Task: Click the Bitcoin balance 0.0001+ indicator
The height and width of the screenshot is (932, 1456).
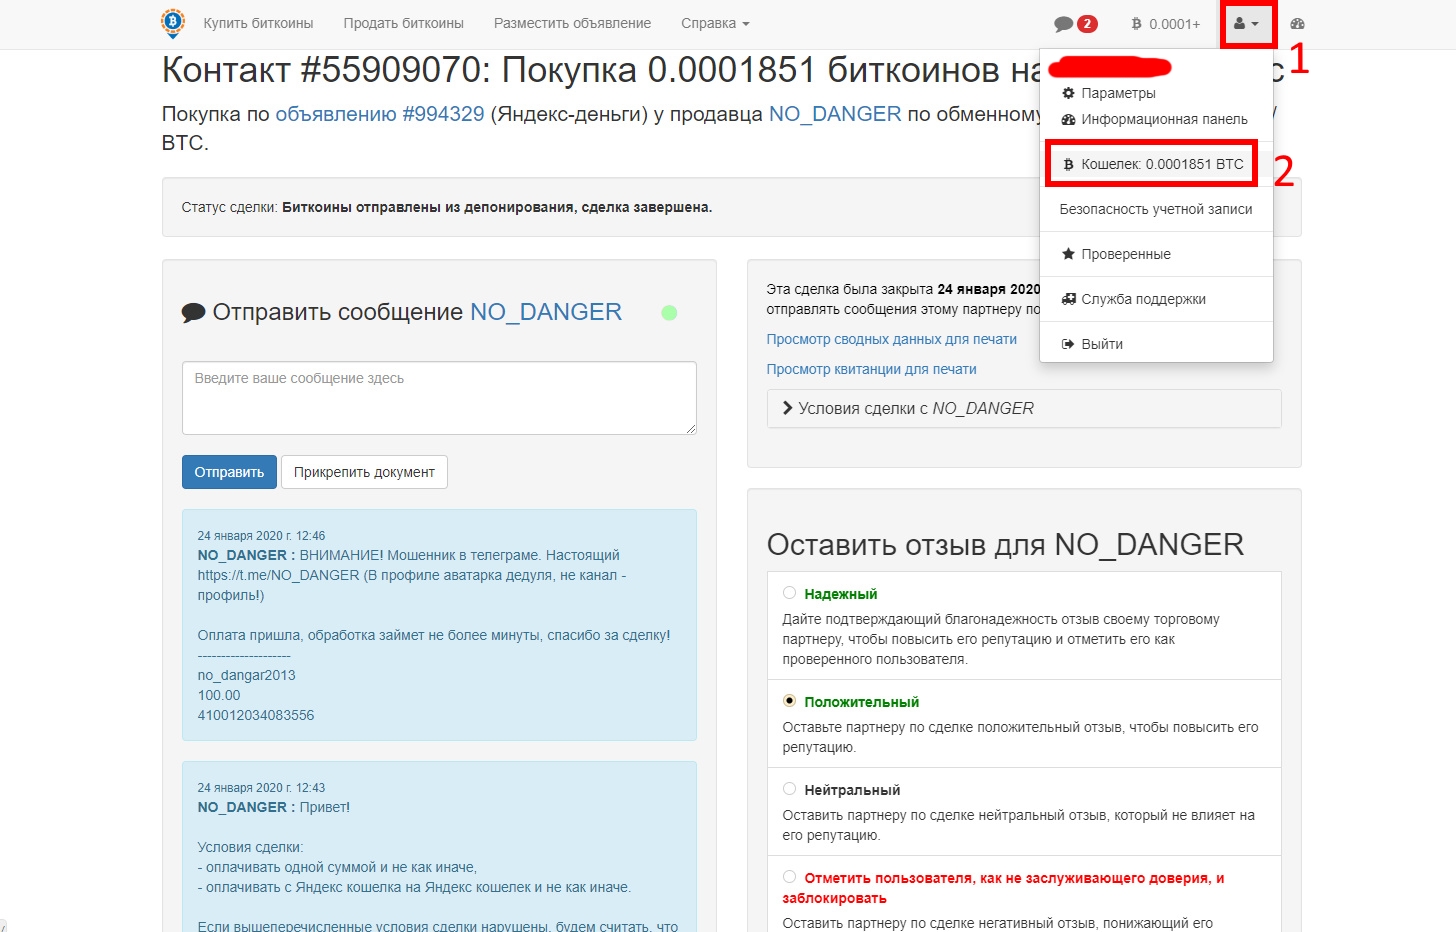Action: 1165,24
